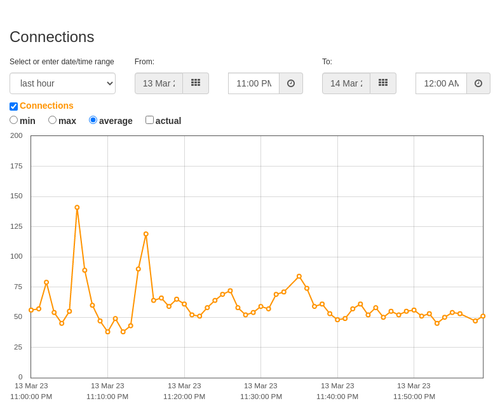This screenshot has width=500, height=403.
Task: Select the average radio button
Action: [93, 120]
